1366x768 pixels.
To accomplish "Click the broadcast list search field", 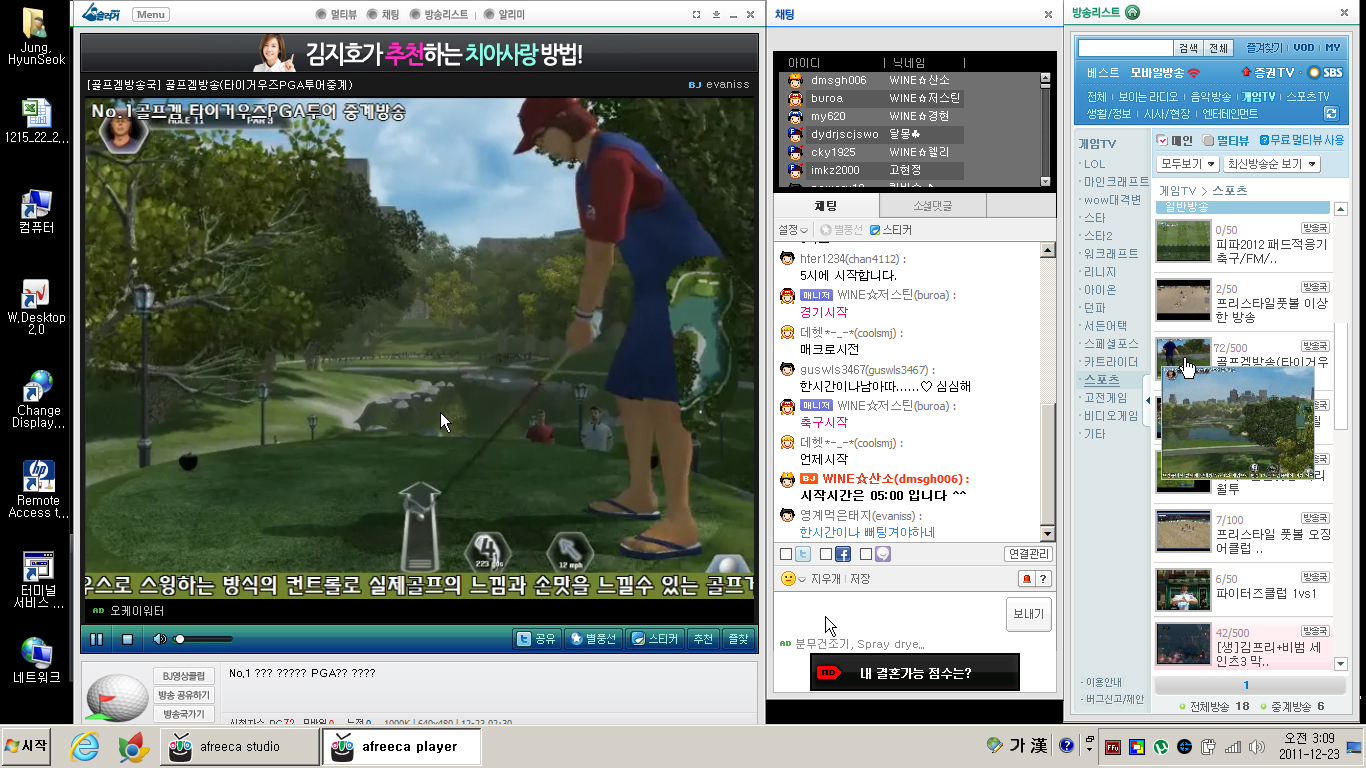I will [x=1125, y=48].
